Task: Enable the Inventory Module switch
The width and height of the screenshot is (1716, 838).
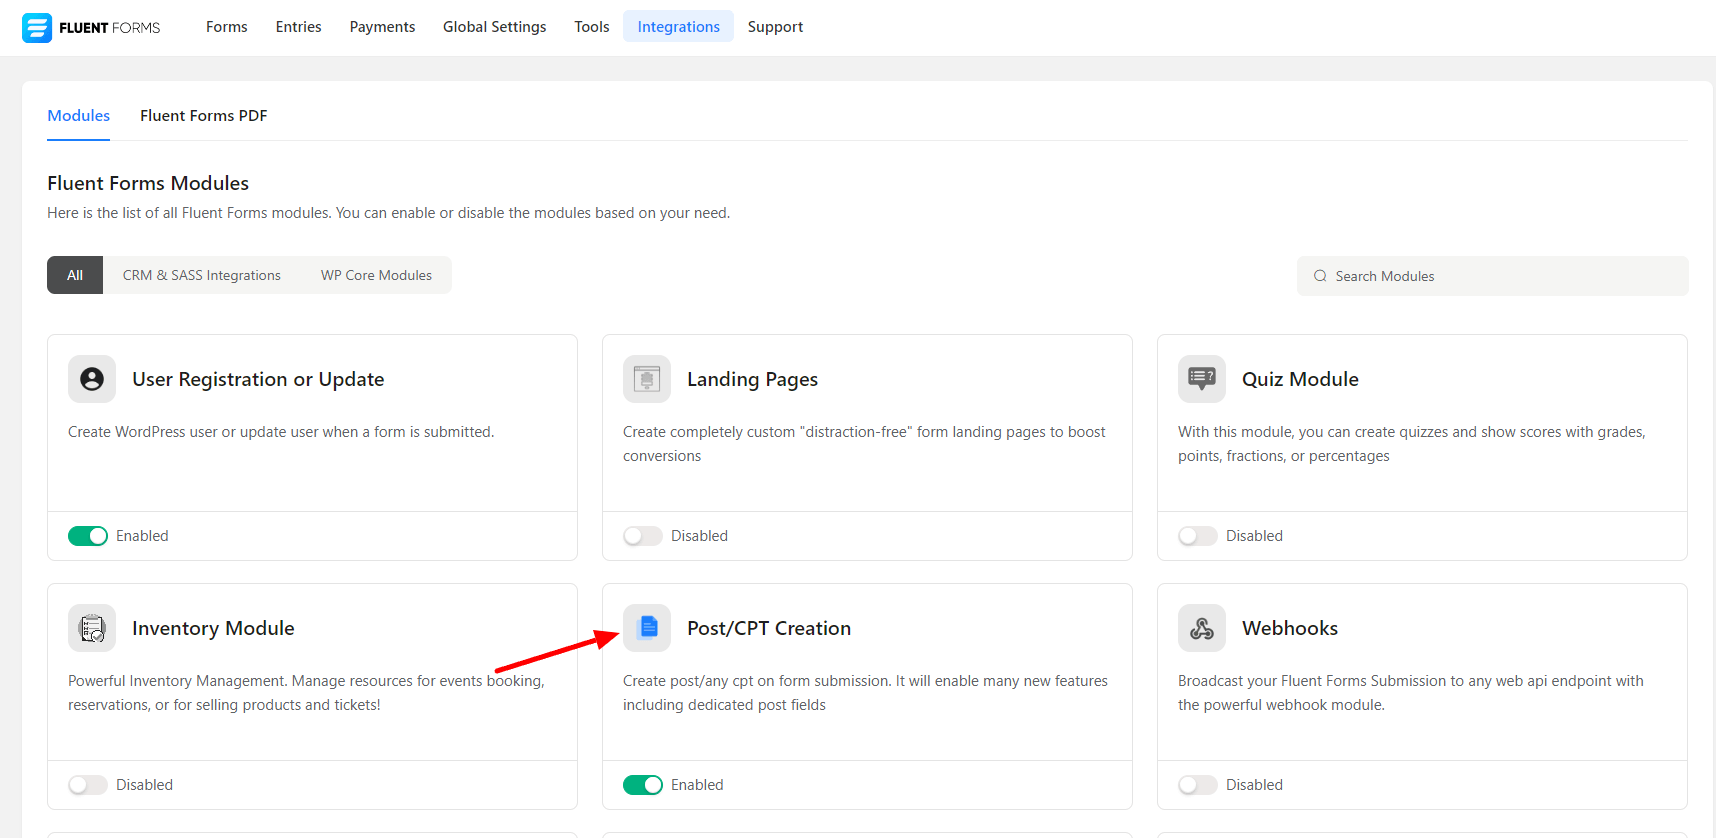Action: [88, 785]
